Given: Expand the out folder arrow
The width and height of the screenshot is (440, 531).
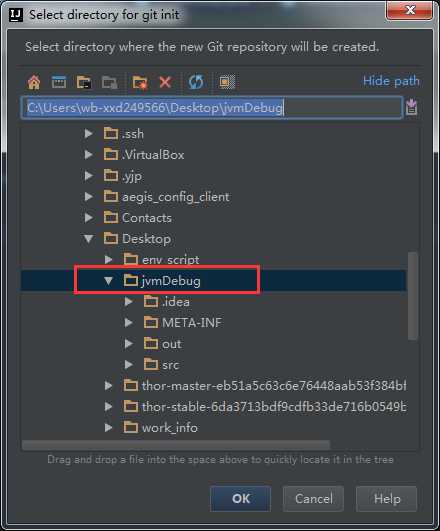Looking at the screenshot, I should coord(128,344).
